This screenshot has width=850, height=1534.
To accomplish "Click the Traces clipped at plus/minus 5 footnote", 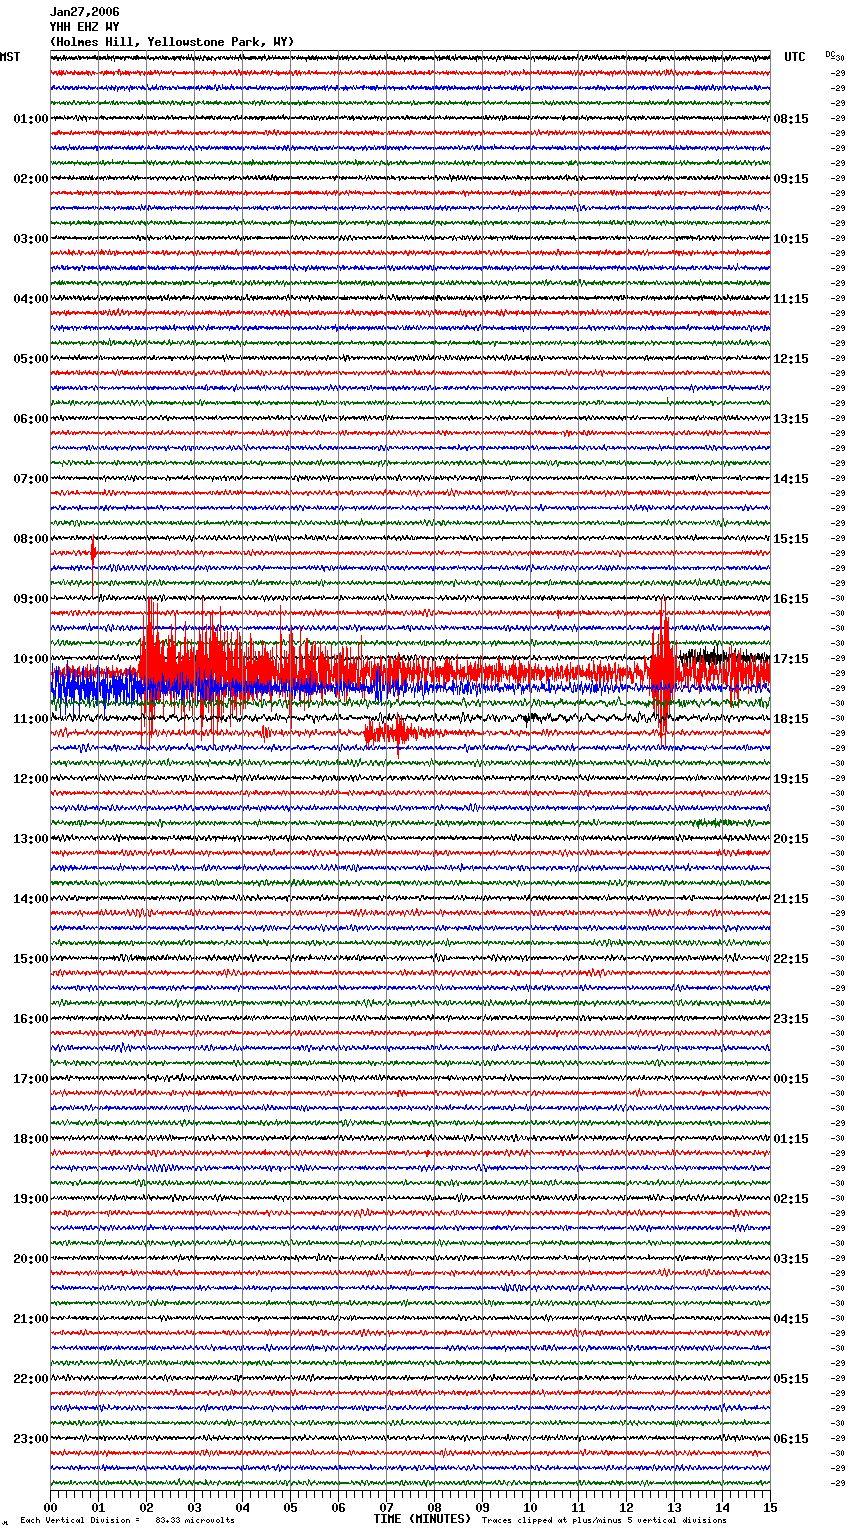I will tap(604, 1520).
